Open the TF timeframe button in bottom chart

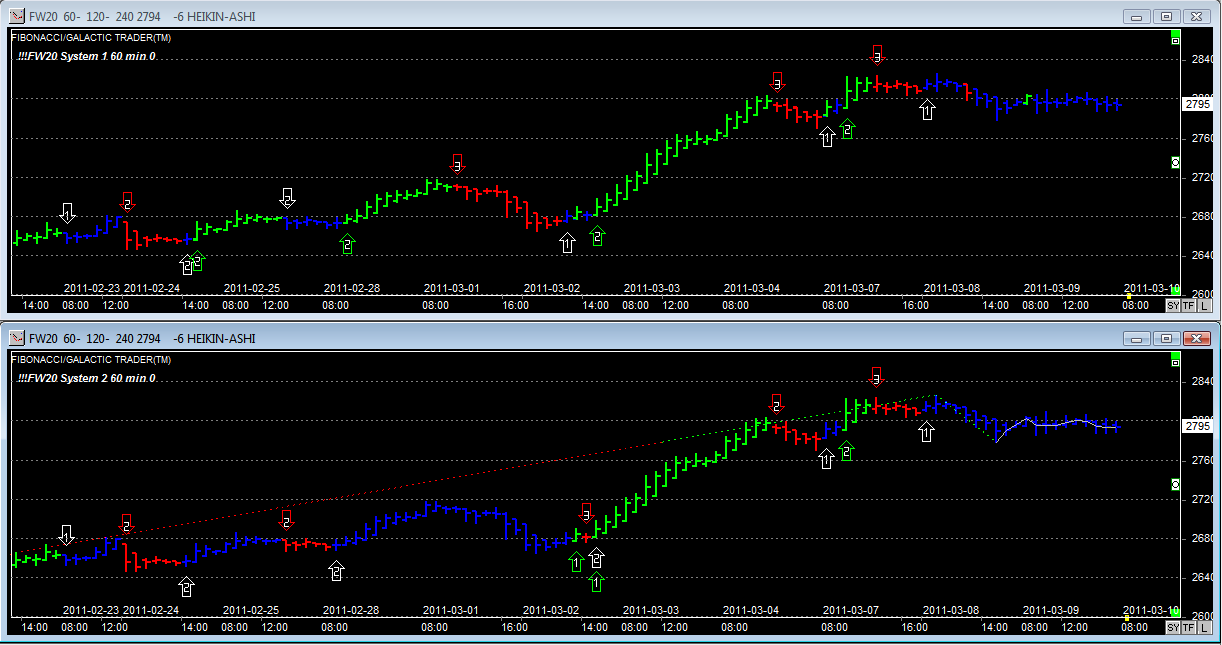point(1188,627)
